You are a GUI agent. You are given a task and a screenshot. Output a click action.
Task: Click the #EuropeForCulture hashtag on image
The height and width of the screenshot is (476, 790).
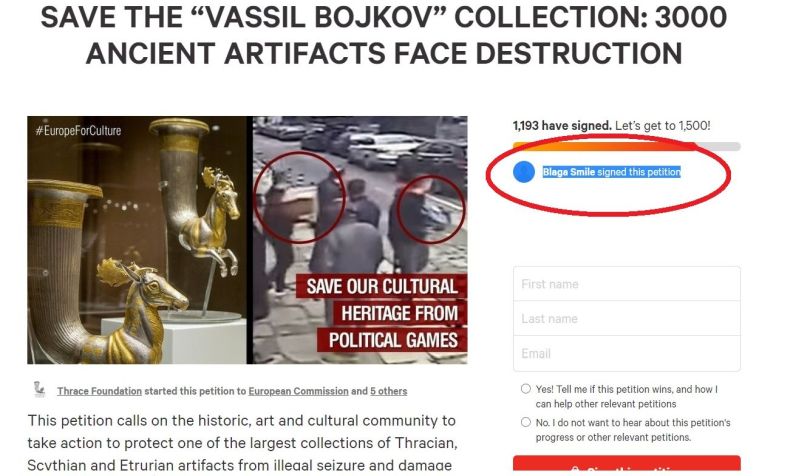[78, 131]
